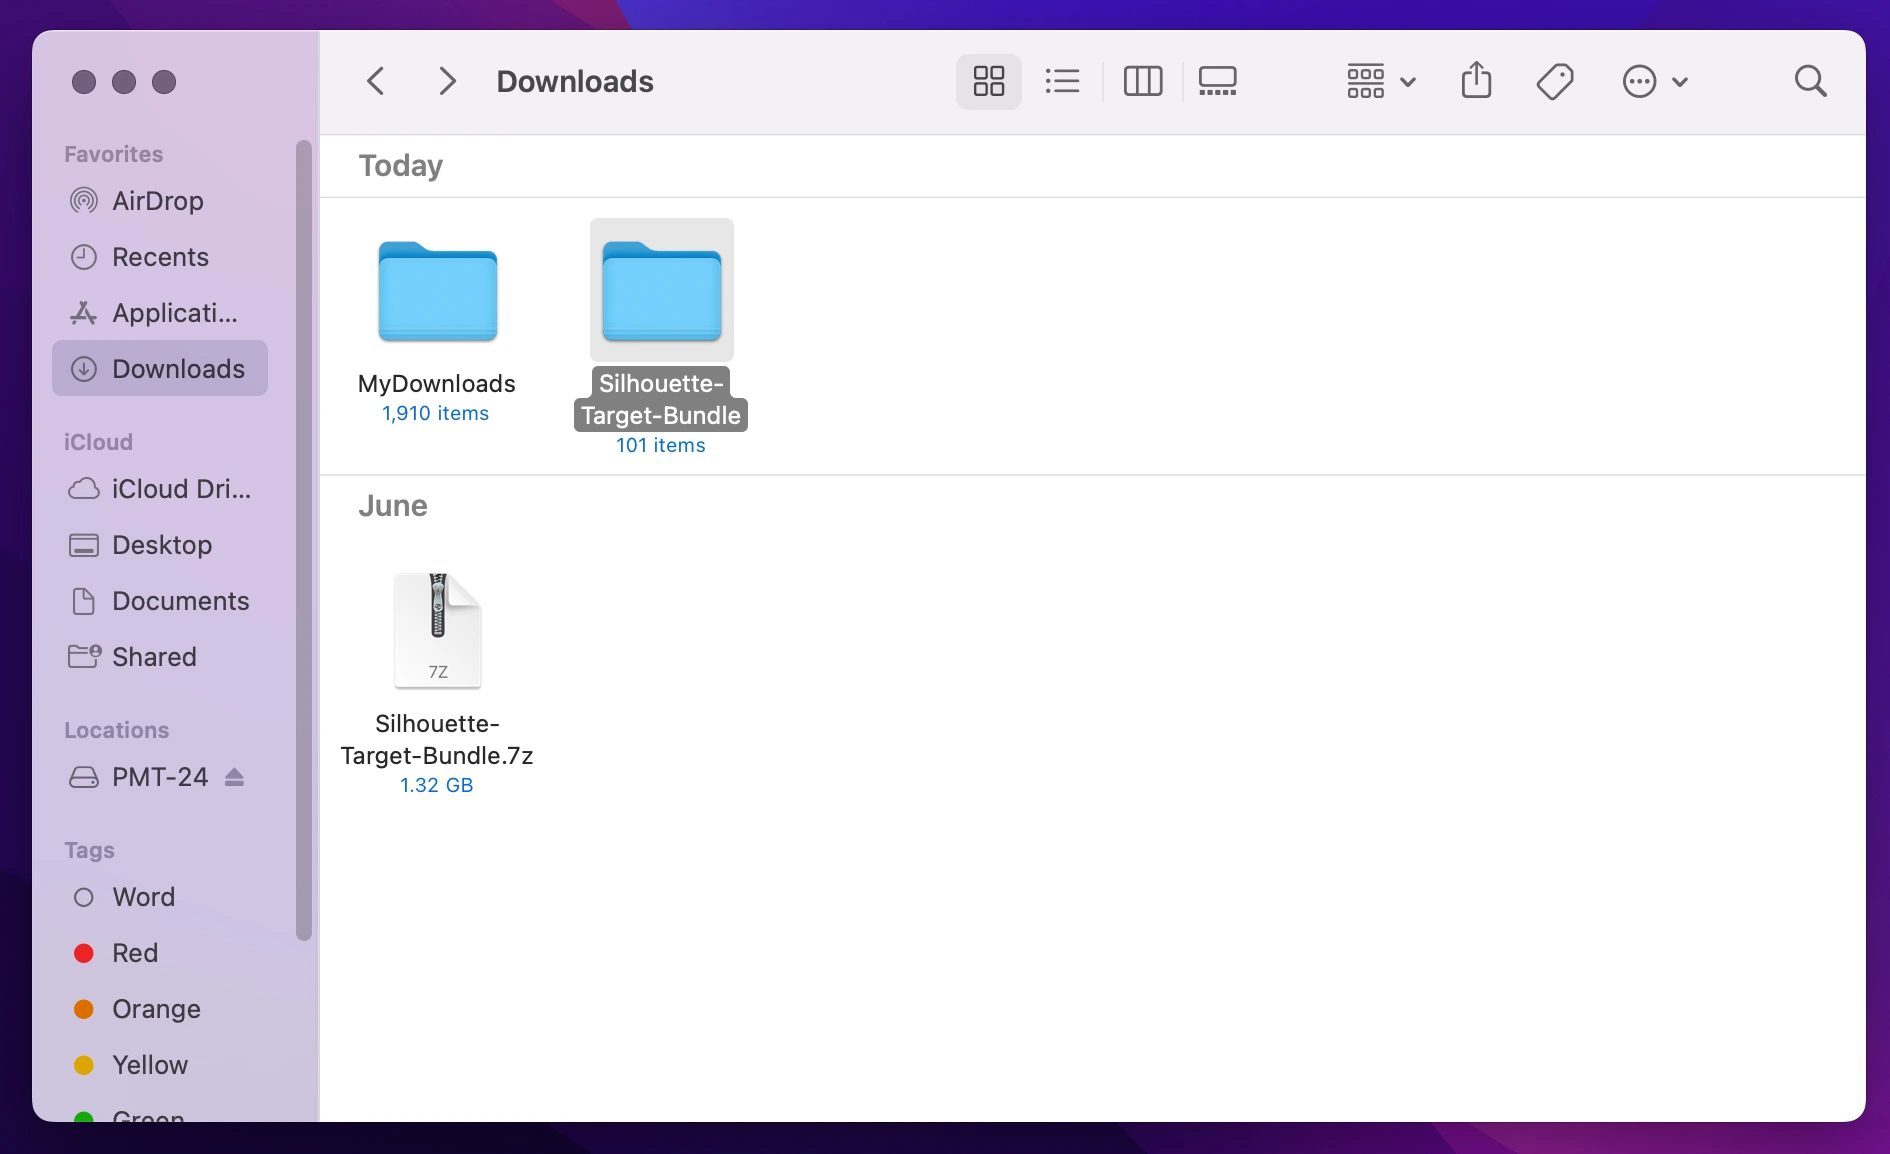Screen dimensions: 1890x1154
Task: Click the Downloads window title
Action: [x=575, y=81]
